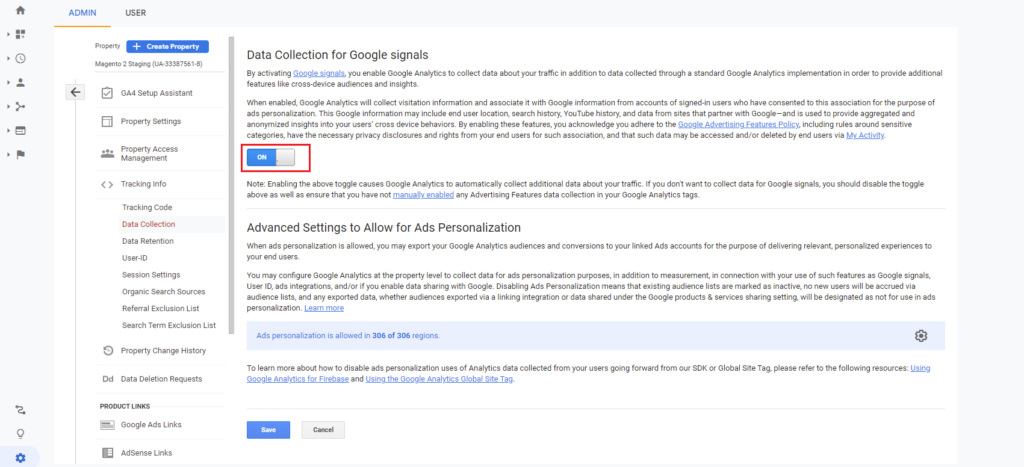The height and width of the screenshot is (467, 1024).
Task: Follow the My Activity link
Action: [865, 136]
